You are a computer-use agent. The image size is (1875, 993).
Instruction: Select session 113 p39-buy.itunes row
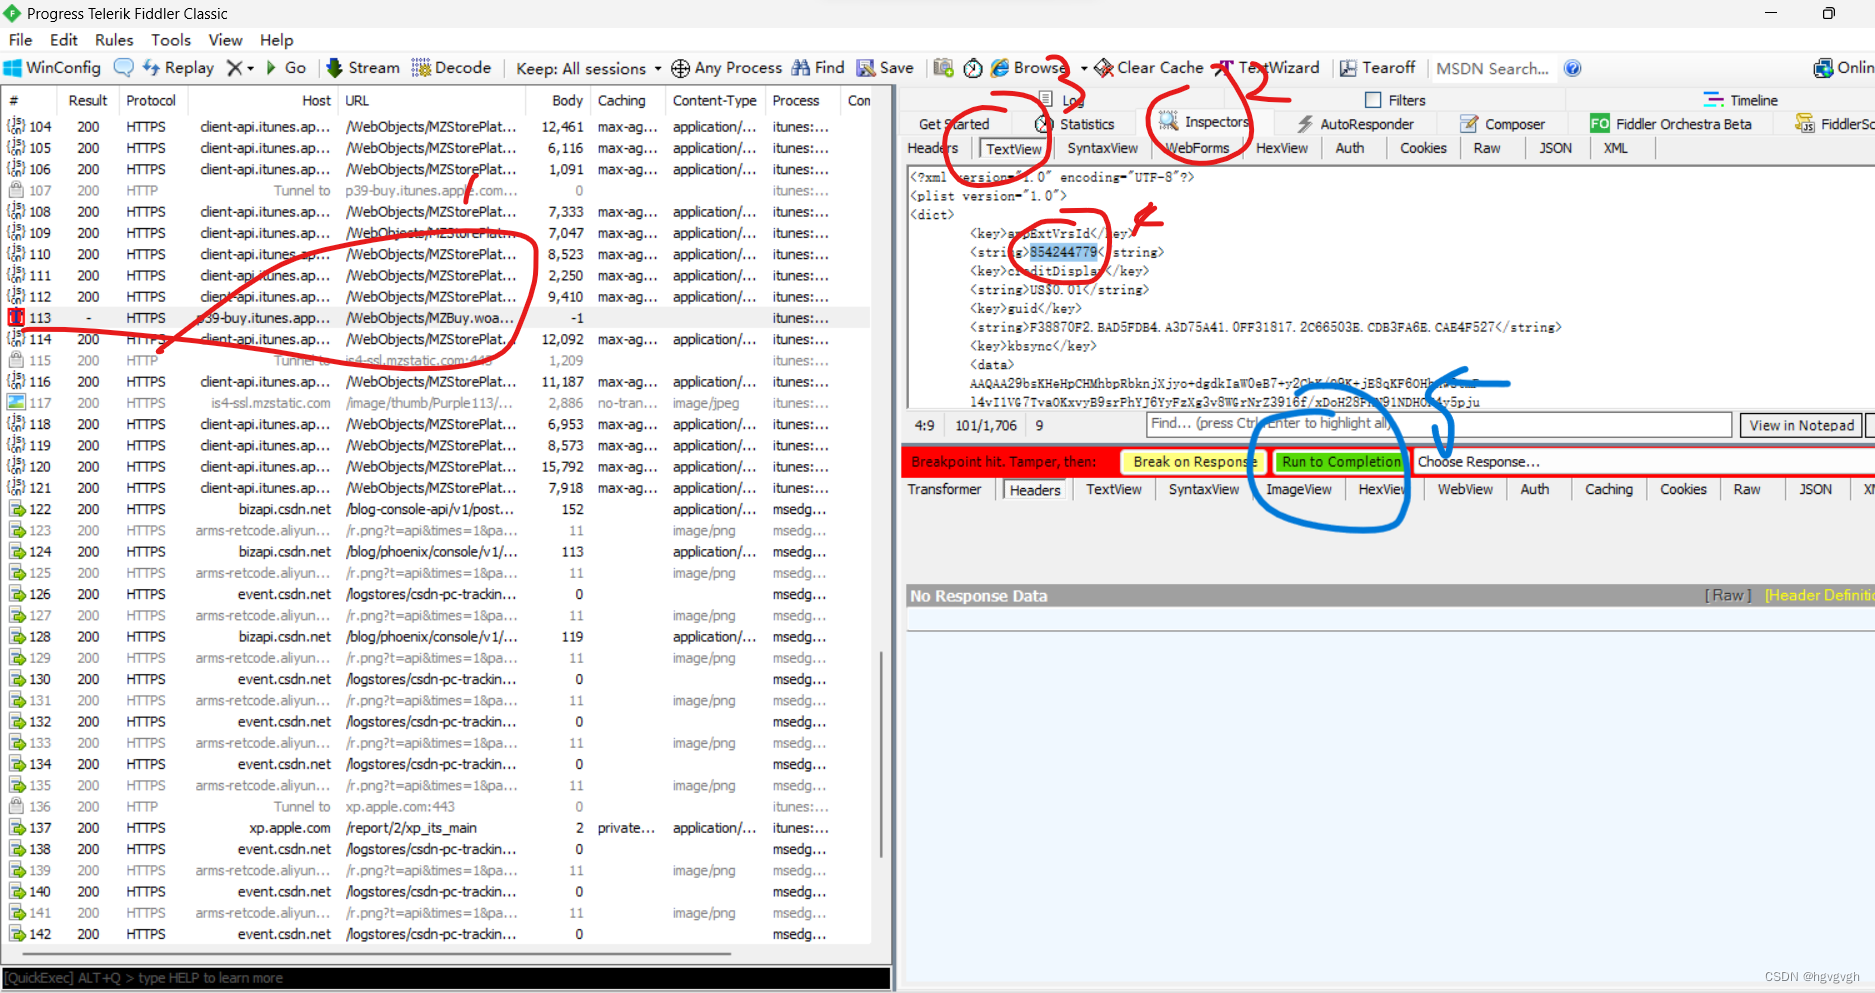coord(436,318)
